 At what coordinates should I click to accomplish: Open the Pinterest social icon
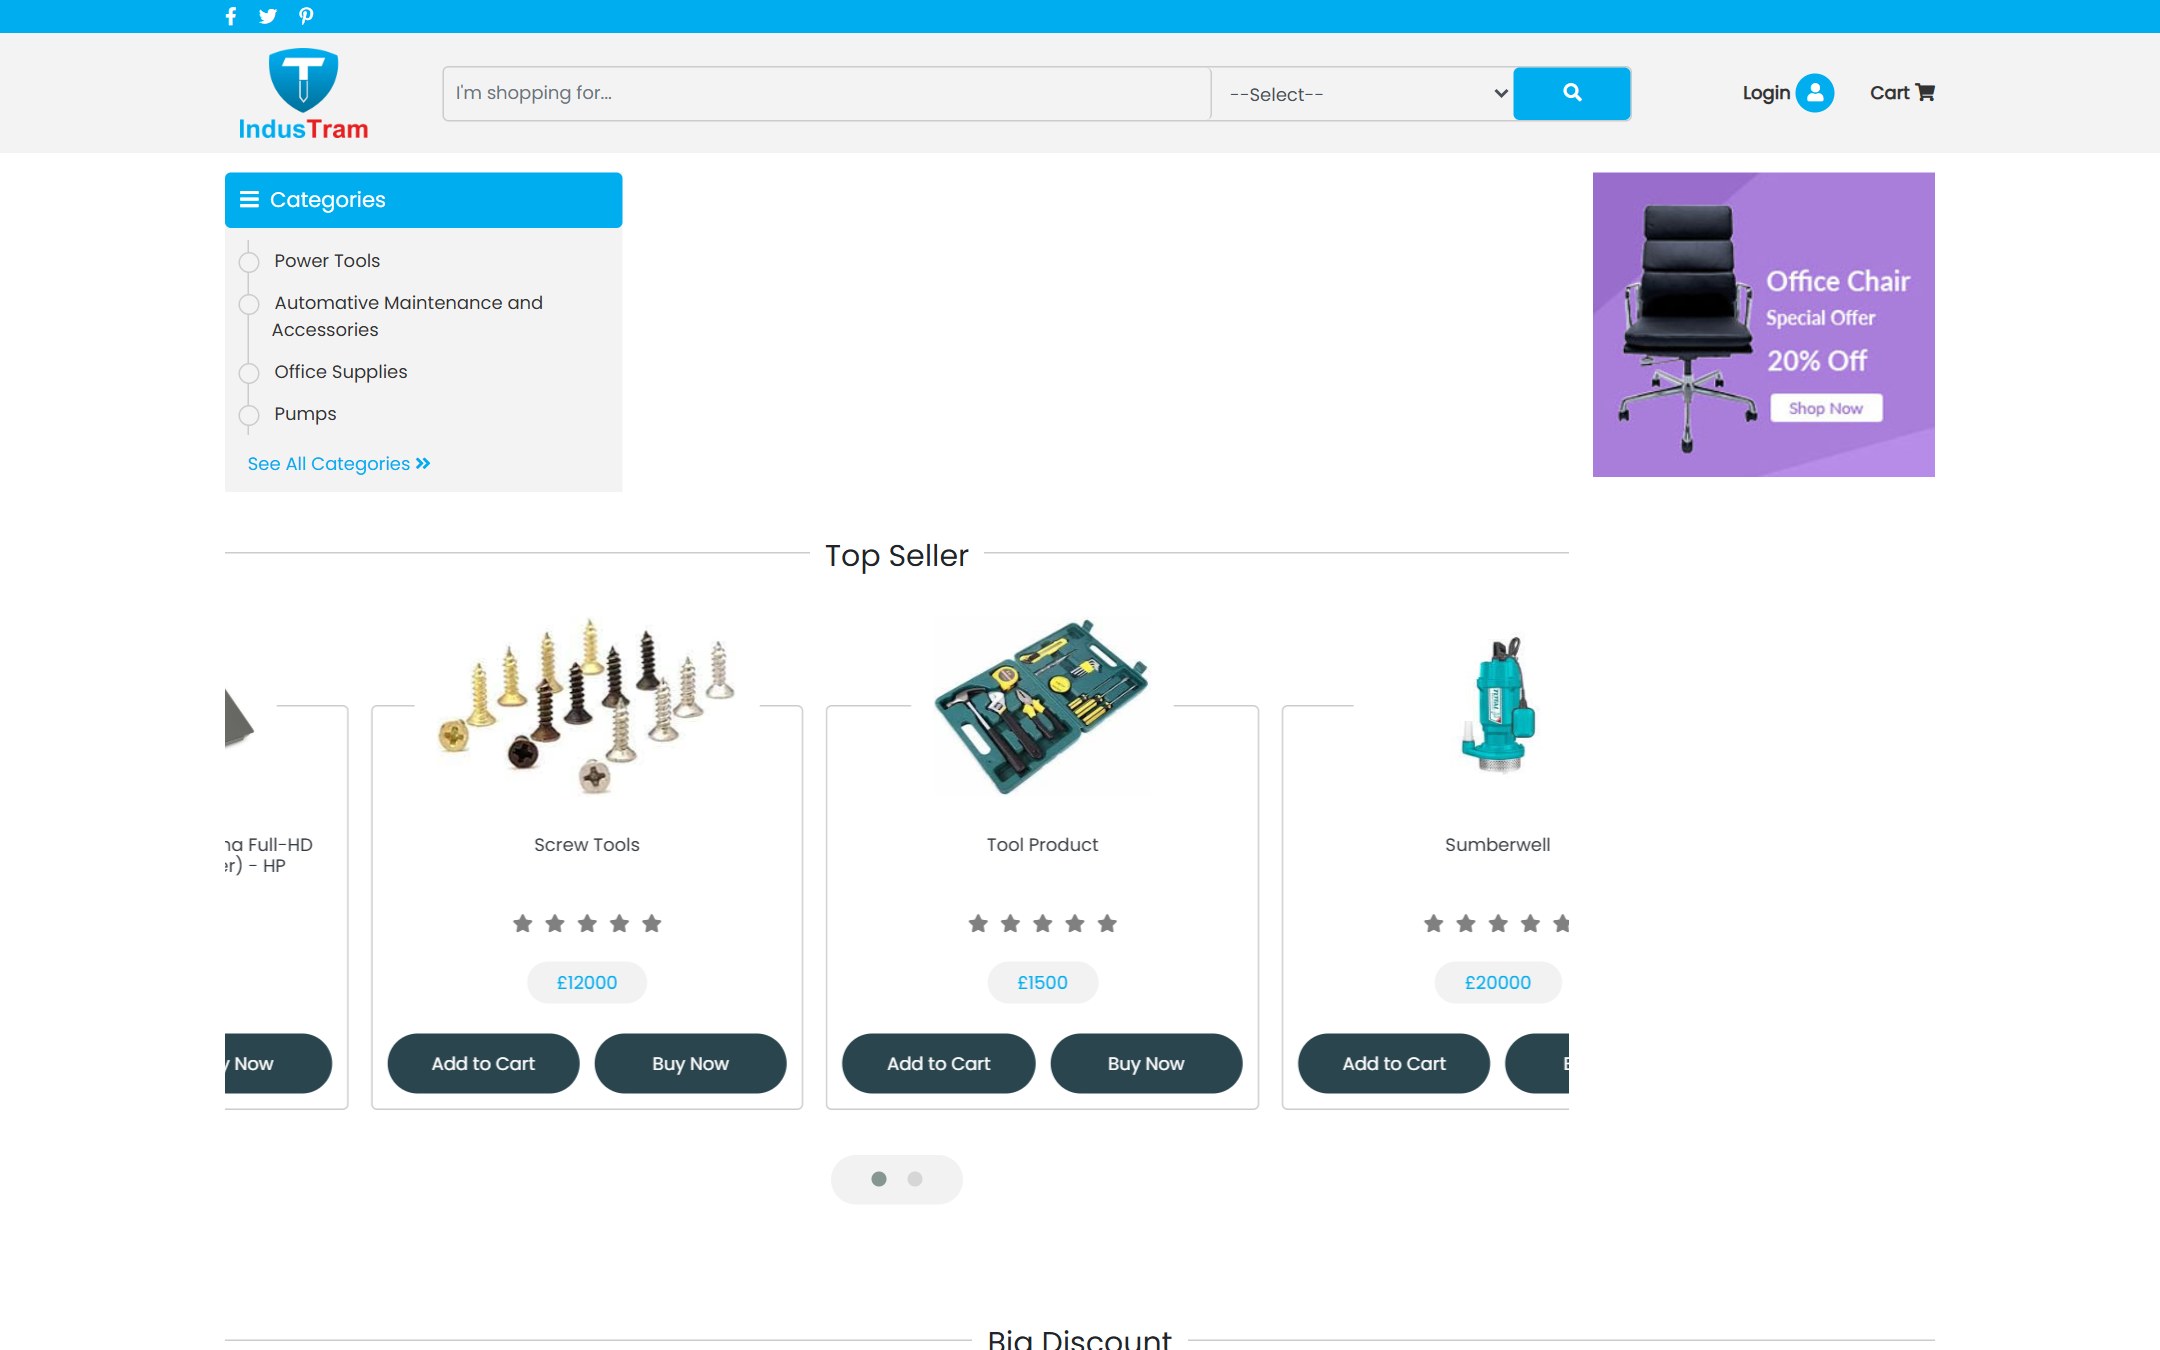point(306,16)
